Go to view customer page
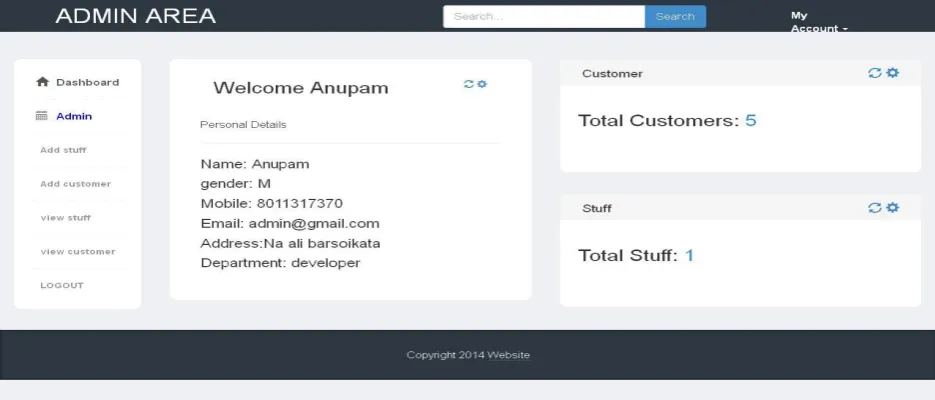The image size is (935, 400). 78,252
